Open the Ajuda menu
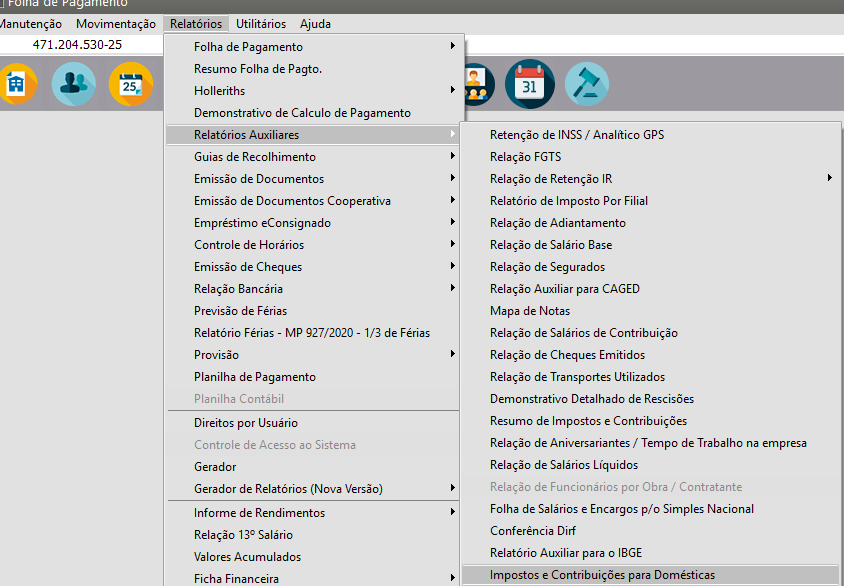844x586 pixels. [x=315, y=24]
